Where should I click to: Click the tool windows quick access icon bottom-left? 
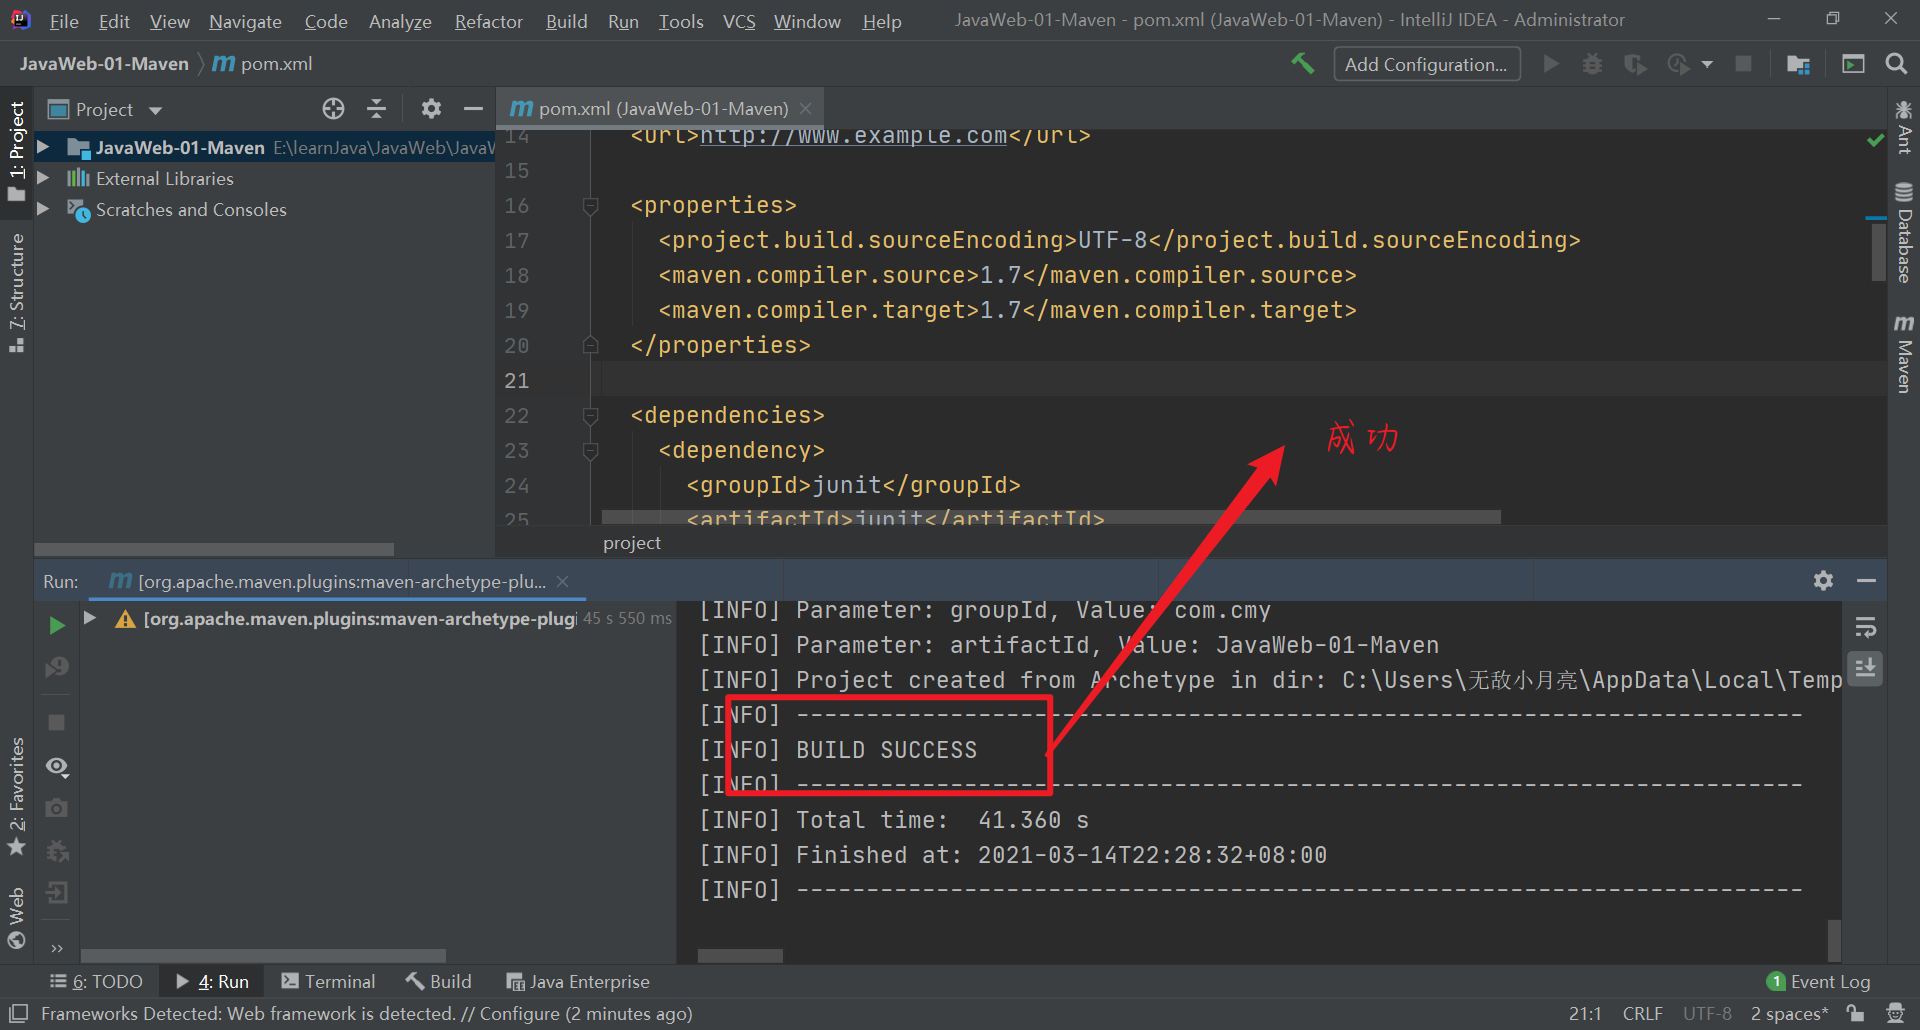(x=18, y=1013)
